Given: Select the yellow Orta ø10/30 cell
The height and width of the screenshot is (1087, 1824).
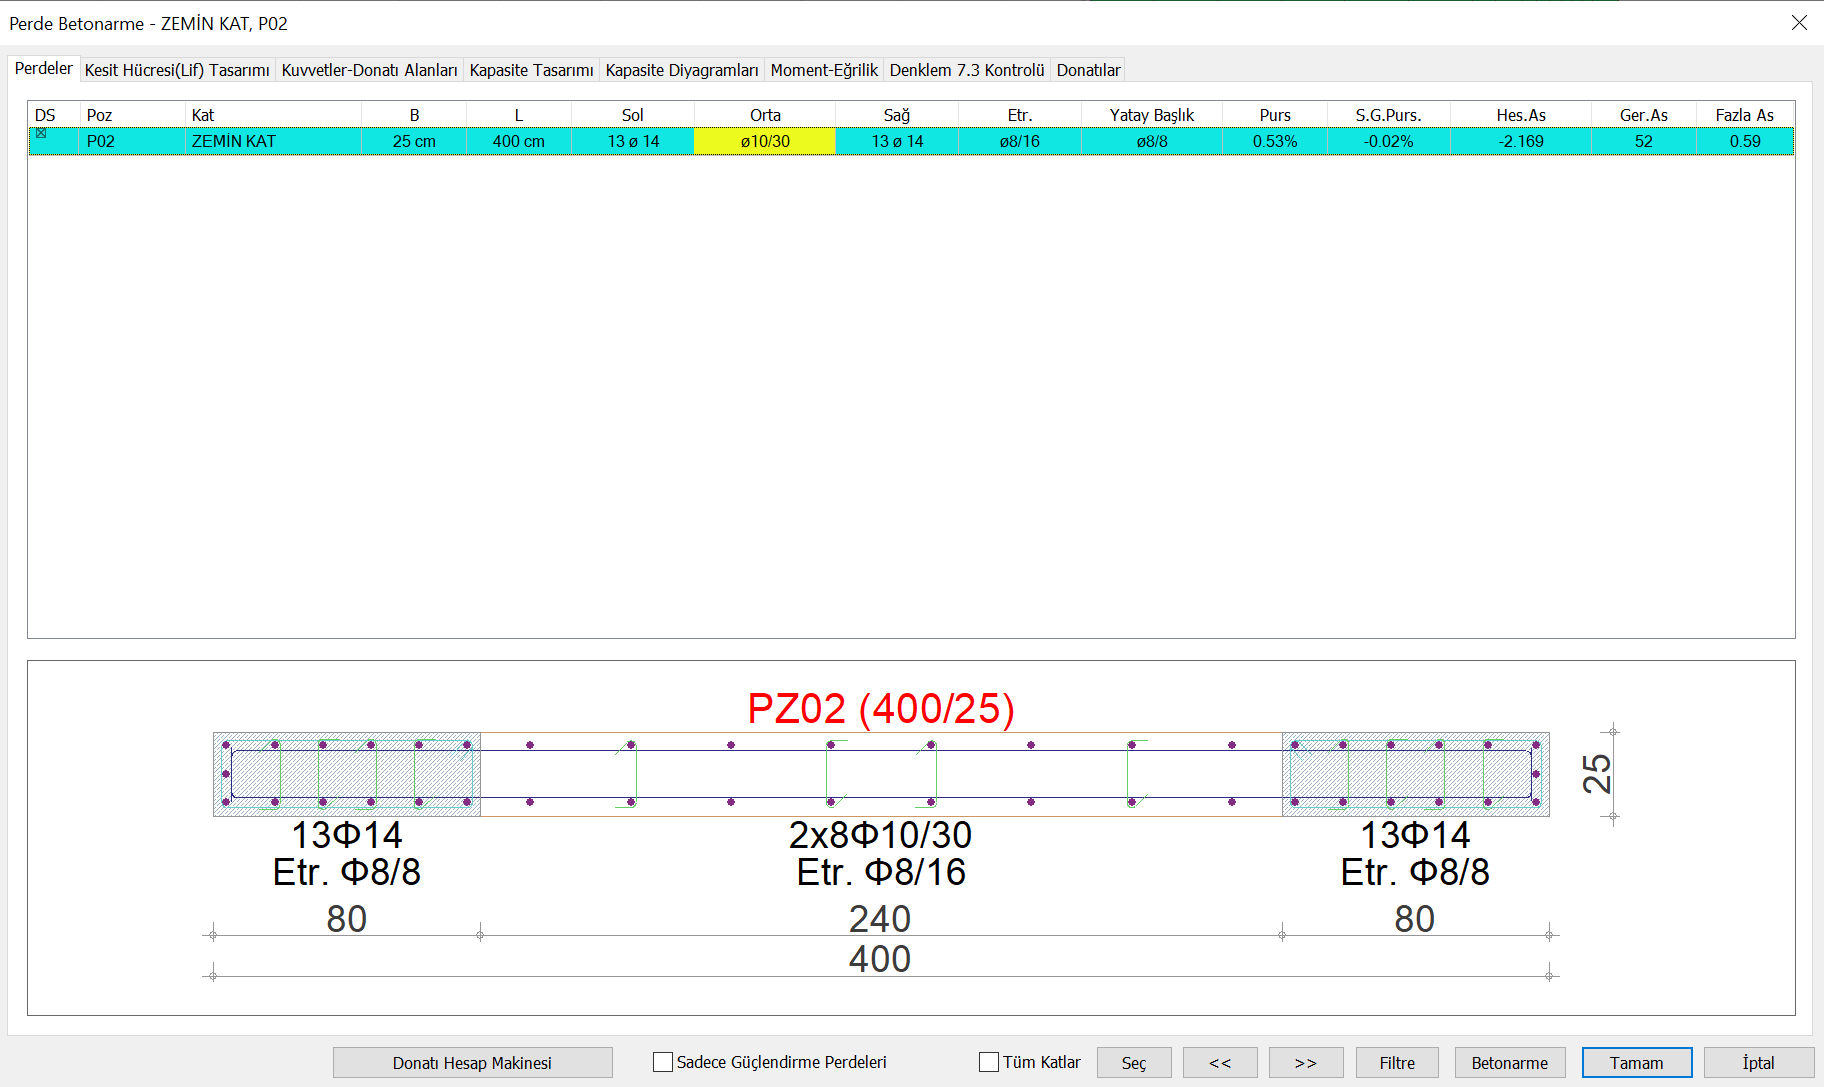Looking at the screenshot, I should coord(765,141).
